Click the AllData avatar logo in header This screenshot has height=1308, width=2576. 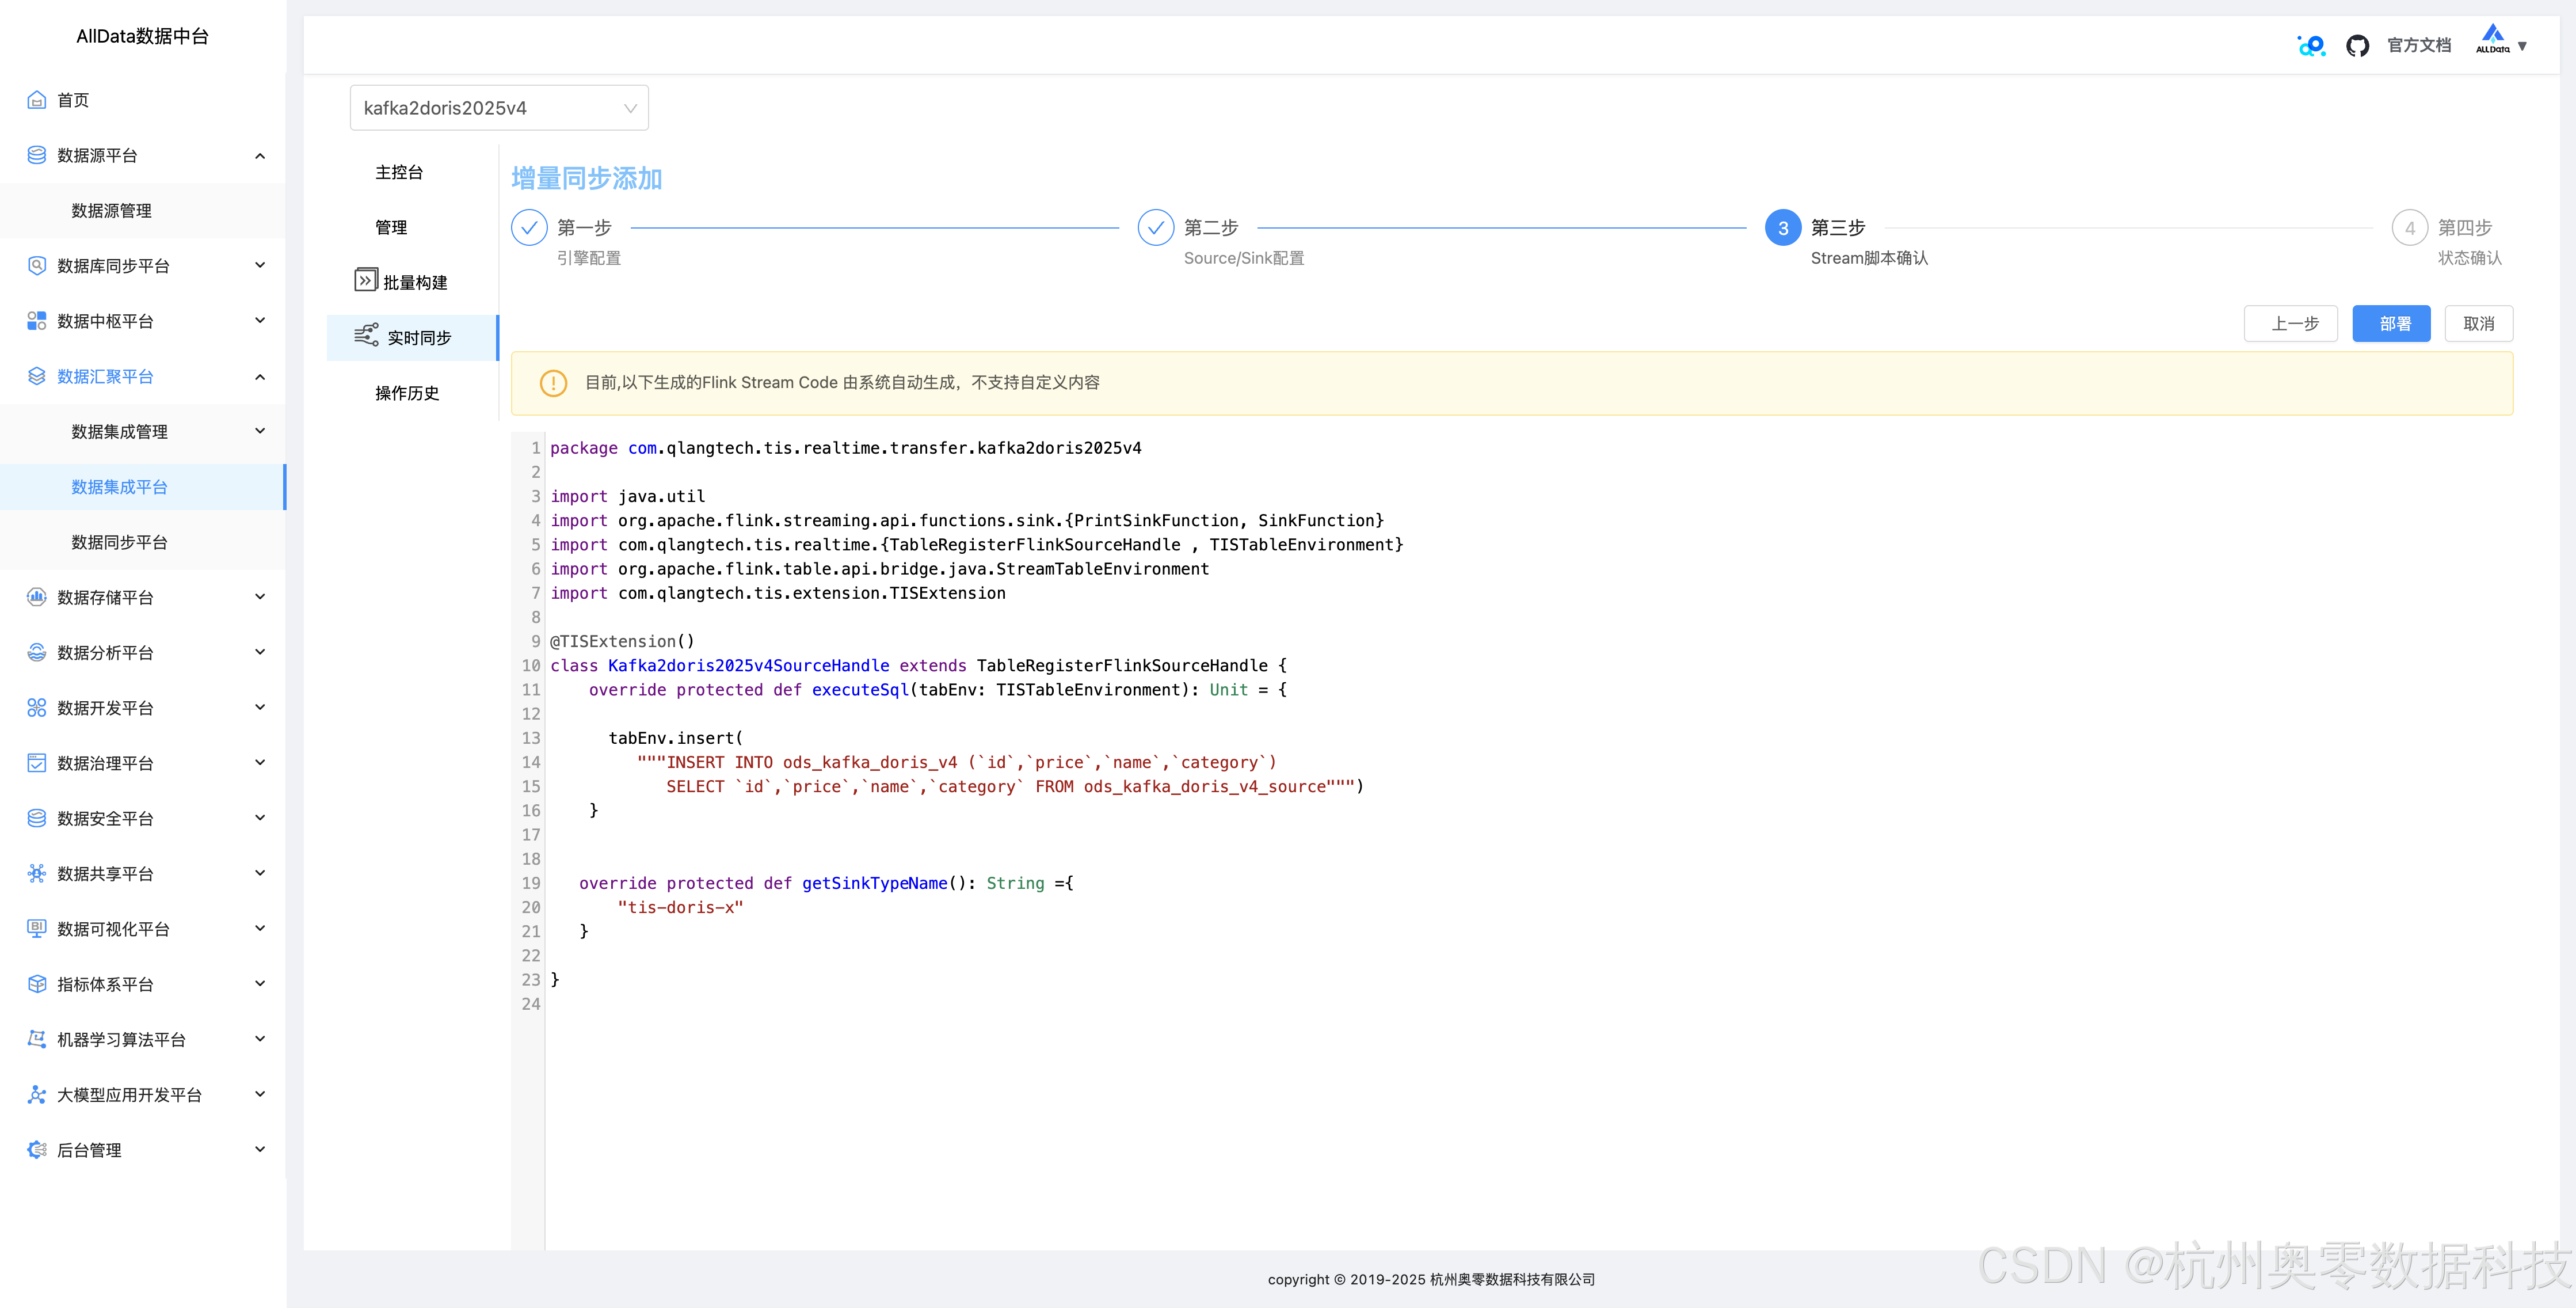pos(2492,40)
